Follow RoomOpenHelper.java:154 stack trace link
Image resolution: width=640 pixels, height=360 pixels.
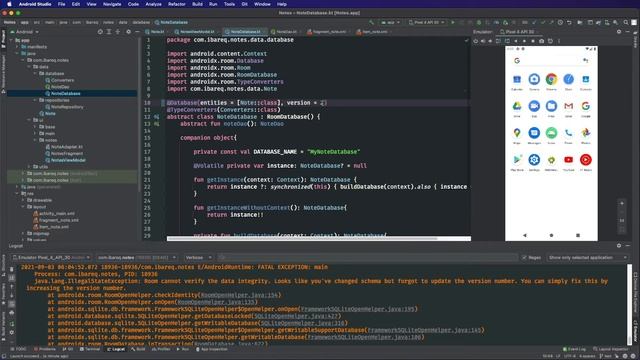[x=239, y=295]
